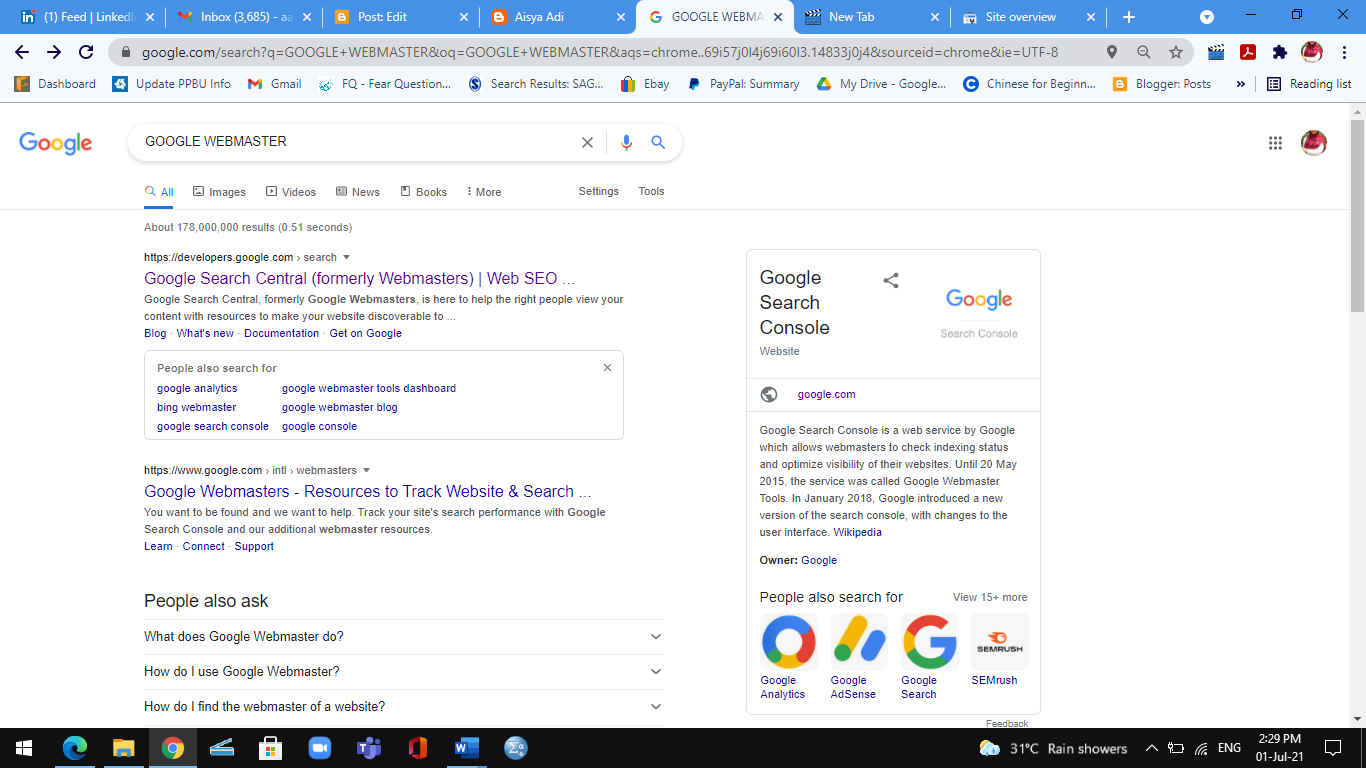
Task: Open new tab with plus button
Action: tap(1129, 17)
